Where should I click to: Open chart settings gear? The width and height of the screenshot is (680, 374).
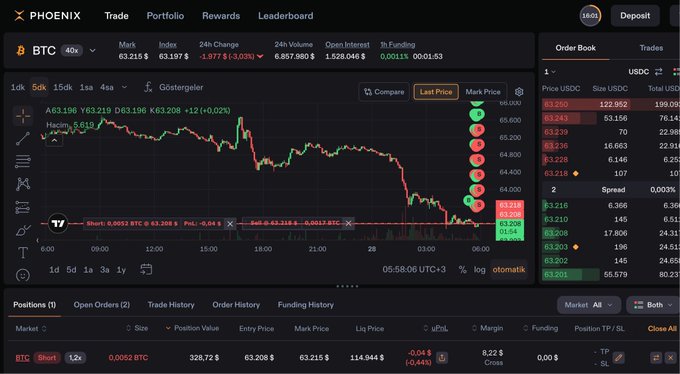click(519, 92)
